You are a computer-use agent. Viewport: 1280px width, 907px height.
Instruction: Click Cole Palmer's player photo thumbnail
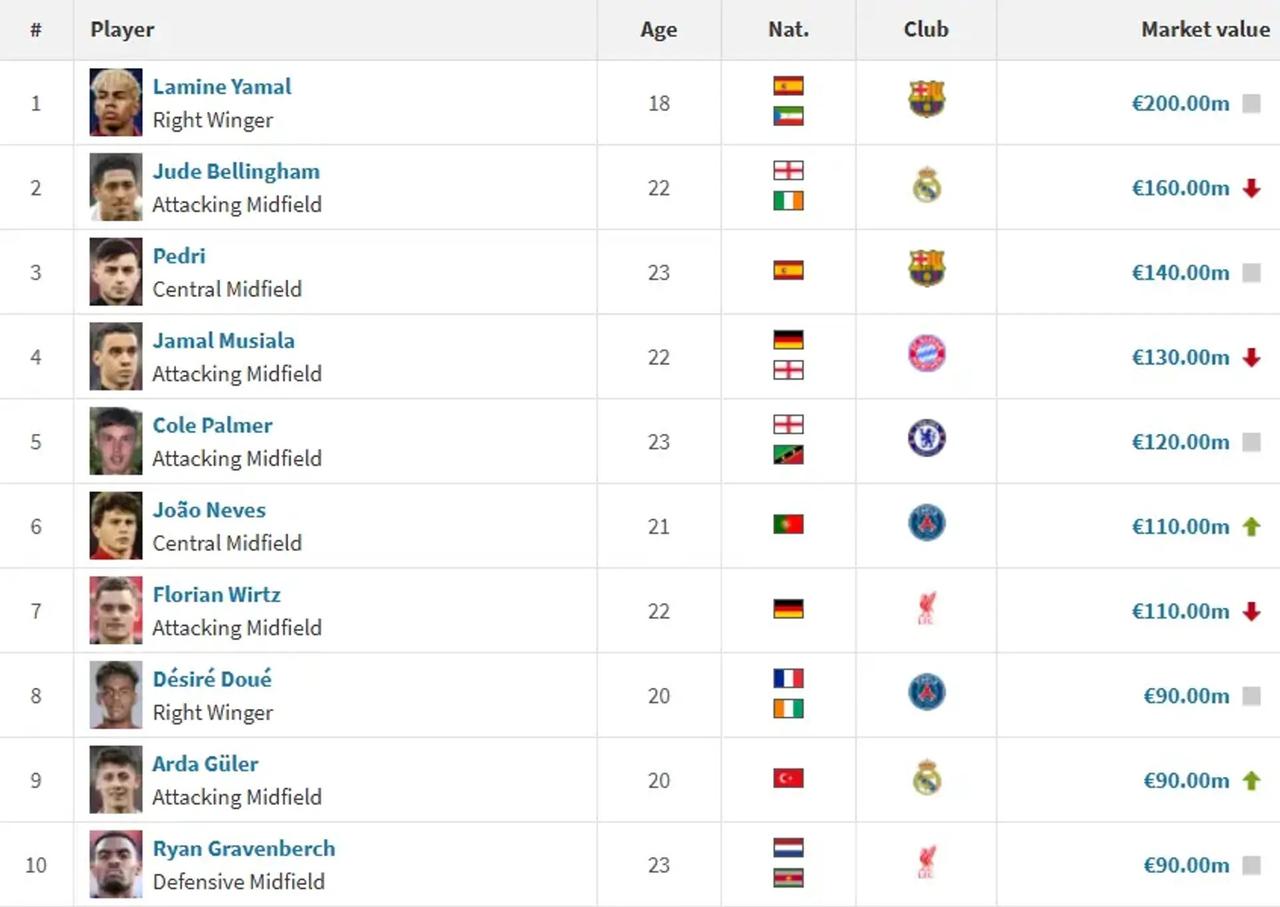coord(116,441)
